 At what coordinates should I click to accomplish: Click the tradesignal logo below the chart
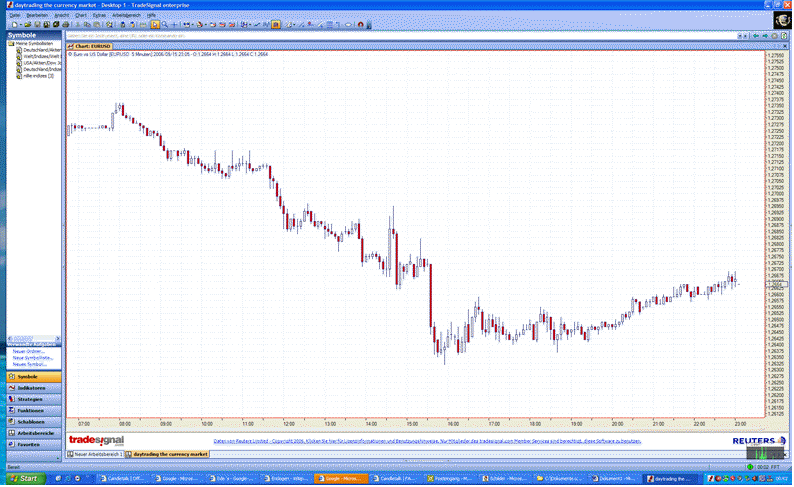click(x=96, y=439)
